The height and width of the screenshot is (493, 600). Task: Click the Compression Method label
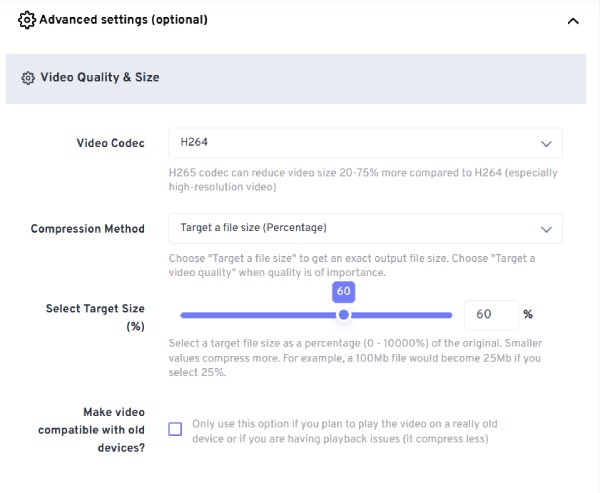click(x=88, y=229)
